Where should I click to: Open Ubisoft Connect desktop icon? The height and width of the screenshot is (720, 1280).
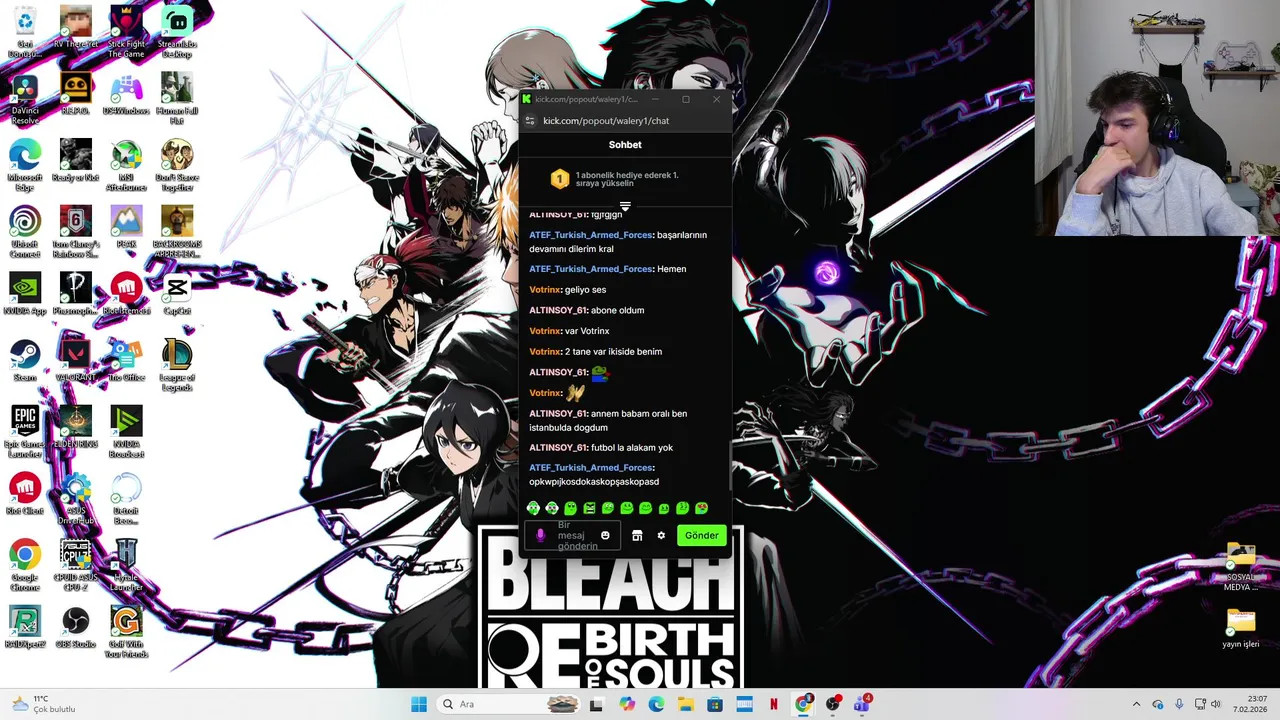pyautogui.click(x=25, y=232)
